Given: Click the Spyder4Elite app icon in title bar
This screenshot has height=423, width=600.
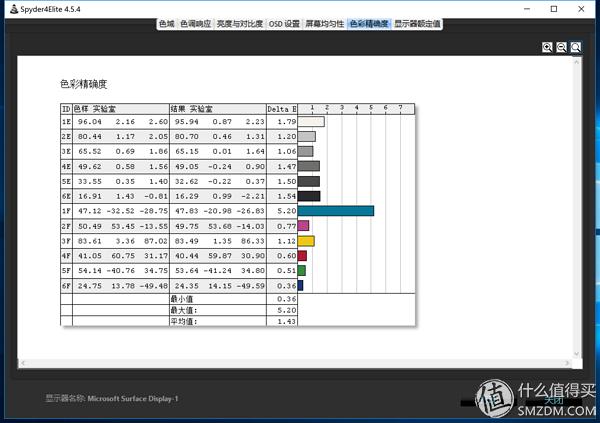Looking at the screenshot, I should tap(10, 9).
